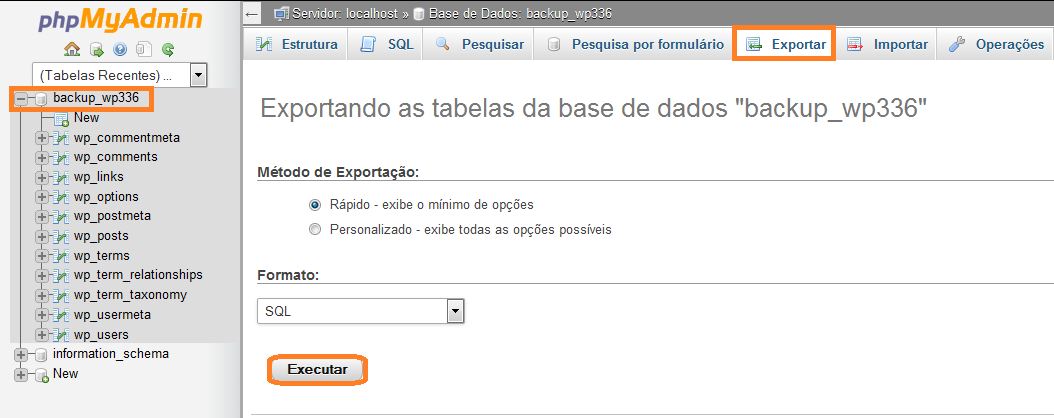Click the log out door icon
The width and height of the screenshot is (1054, 418).
tap(97, 49)
